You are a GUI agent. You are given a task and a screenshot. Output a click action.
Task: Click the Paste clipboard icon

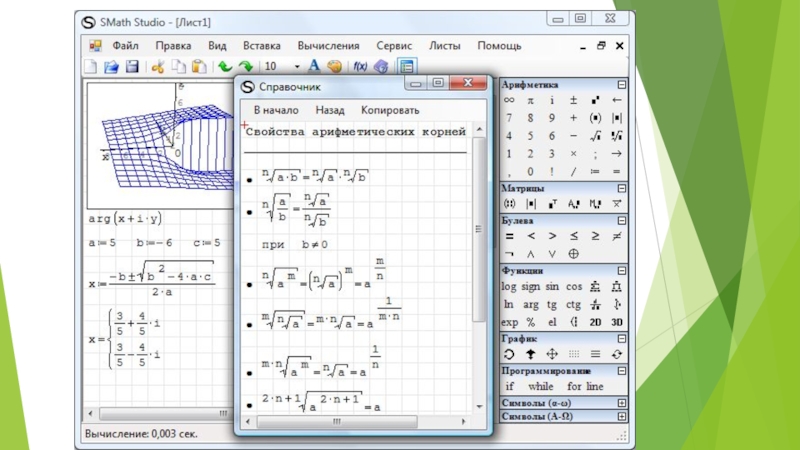tap(199, 66)
